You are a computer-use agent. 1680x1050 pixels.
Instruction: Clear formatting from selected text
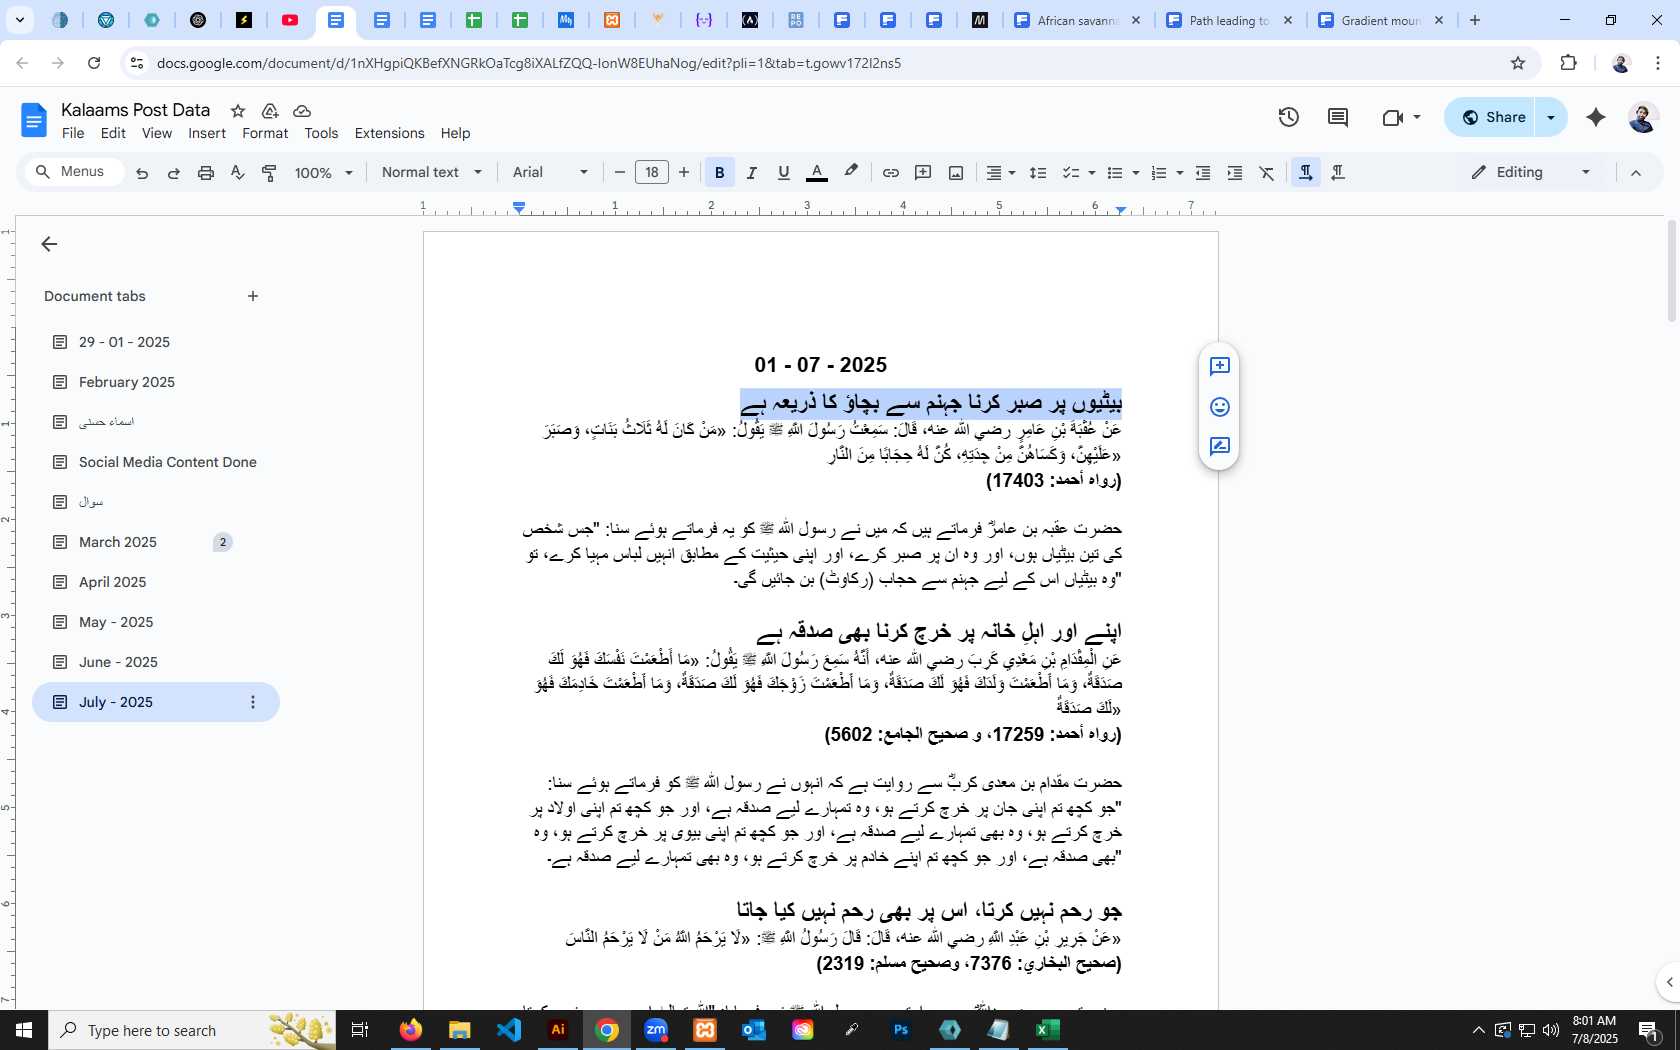[x=1267, y=173]
